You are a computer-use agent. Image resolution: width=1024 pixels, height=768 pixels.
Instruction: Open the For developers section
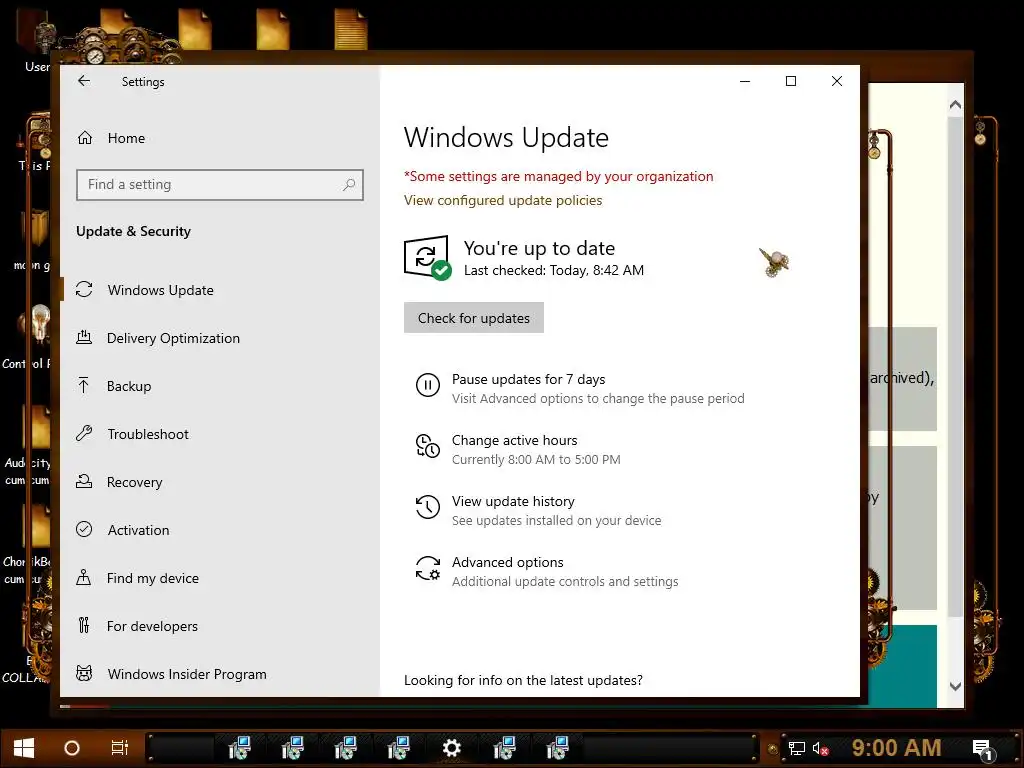tap(219, 626)
